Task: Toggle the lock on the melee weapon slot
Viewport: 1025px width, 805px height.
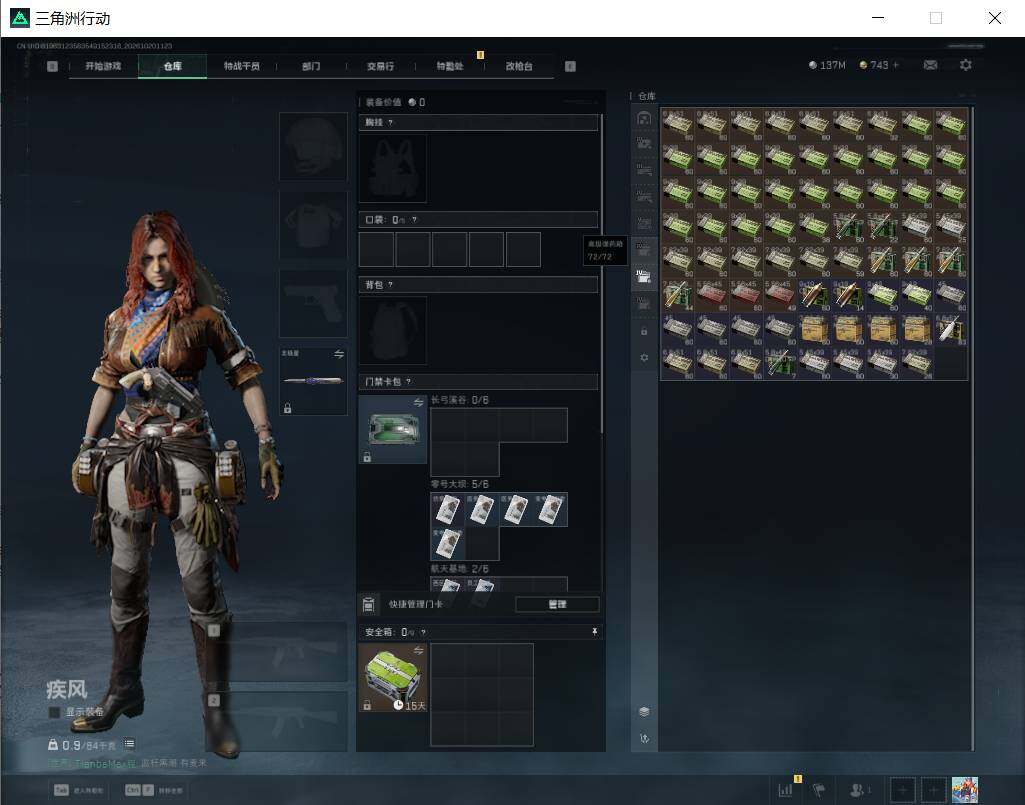Action: tap(288, 409)
